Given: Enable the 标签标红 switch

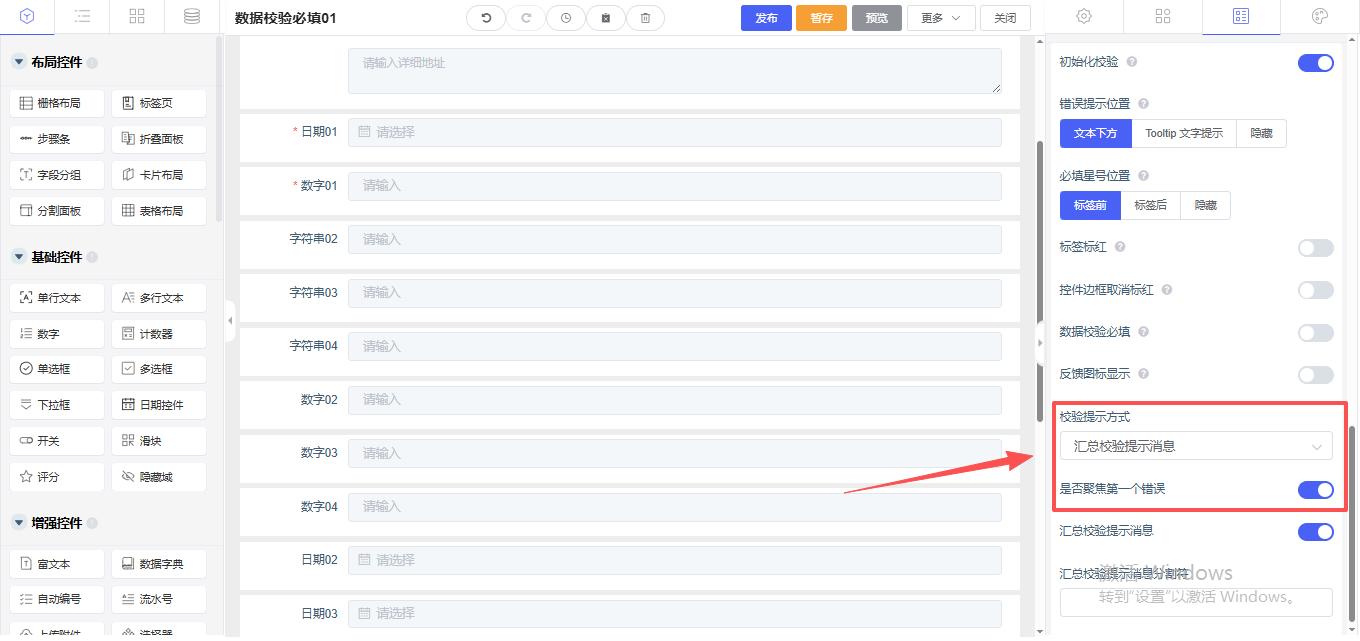Looking at the screenshot, I should 1315,248.
